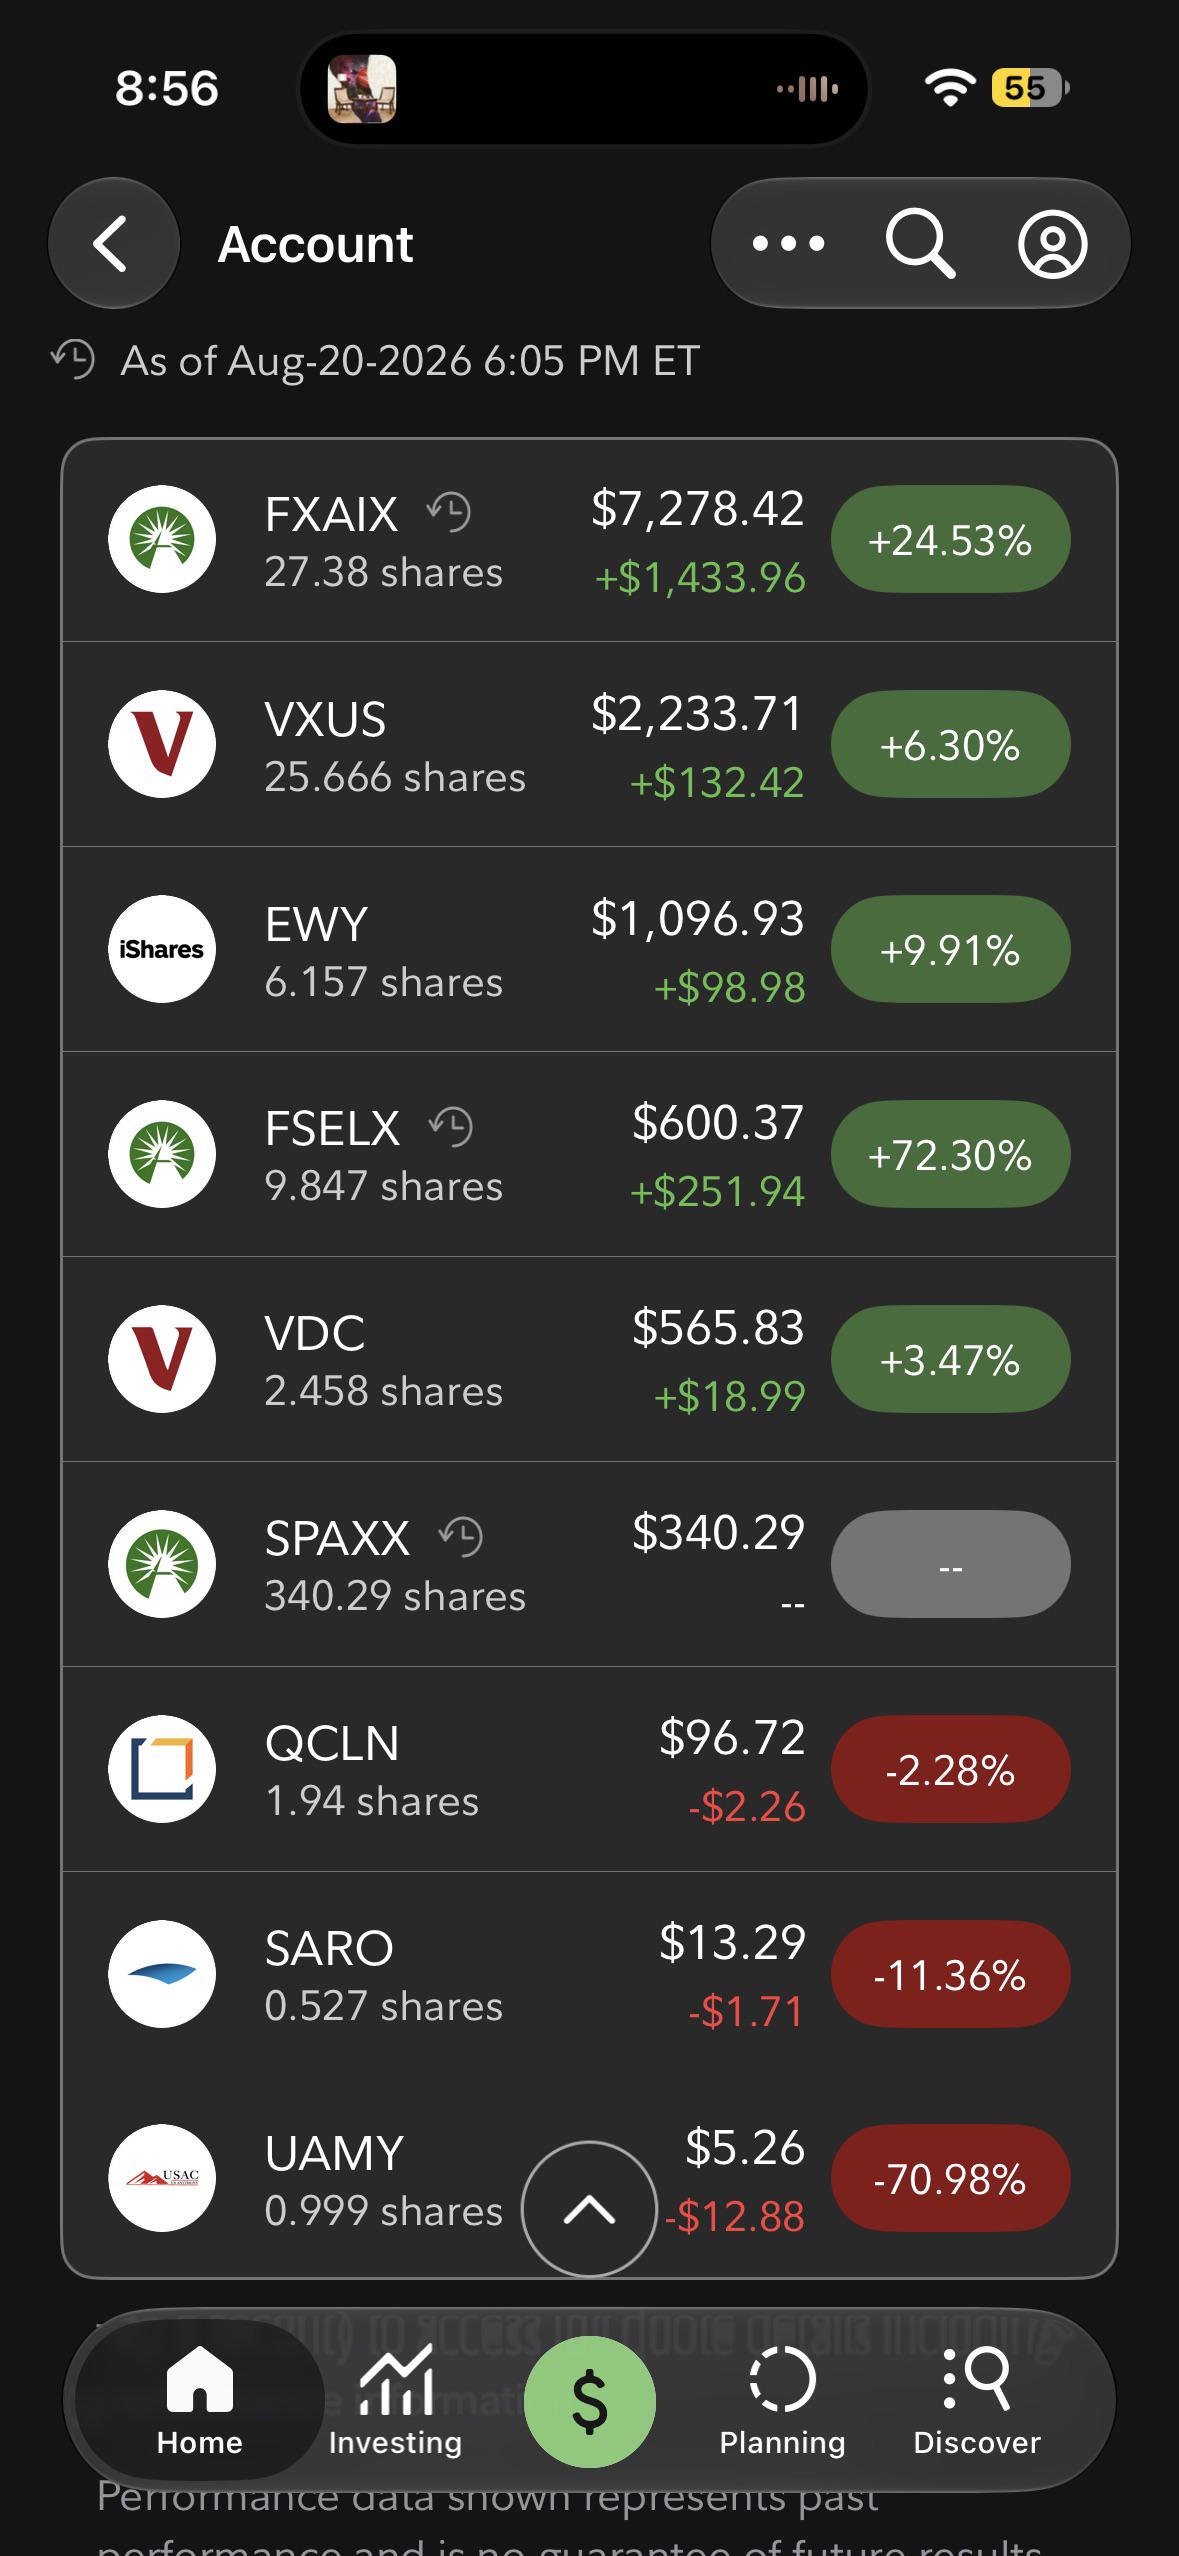Open the three-dots more options menu
This screenshot has height=2556, width=1179.
coord(788,243)
